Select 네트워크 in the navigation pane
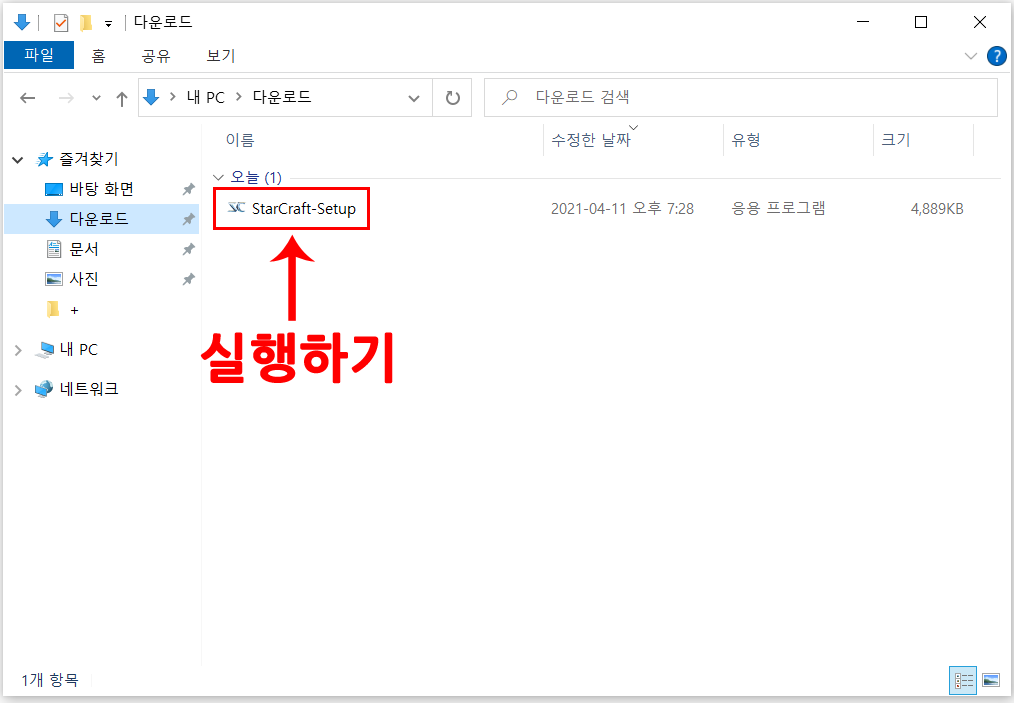Image resolution: width=1014 pixels, height=703 pixels. click(89, 389)
